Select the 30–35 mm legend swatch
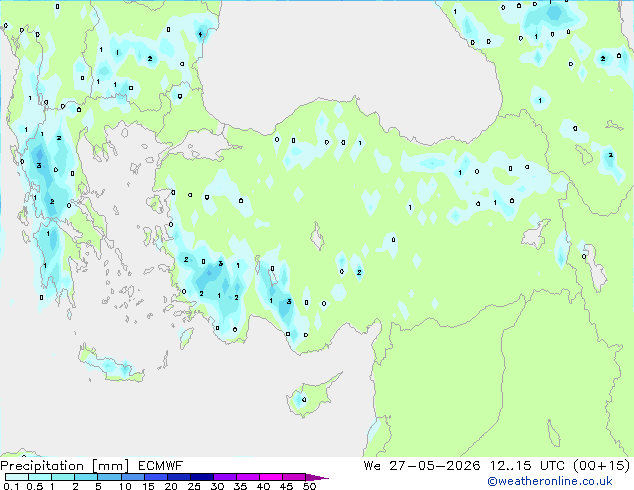634x490 pixels. coord(225,477)
